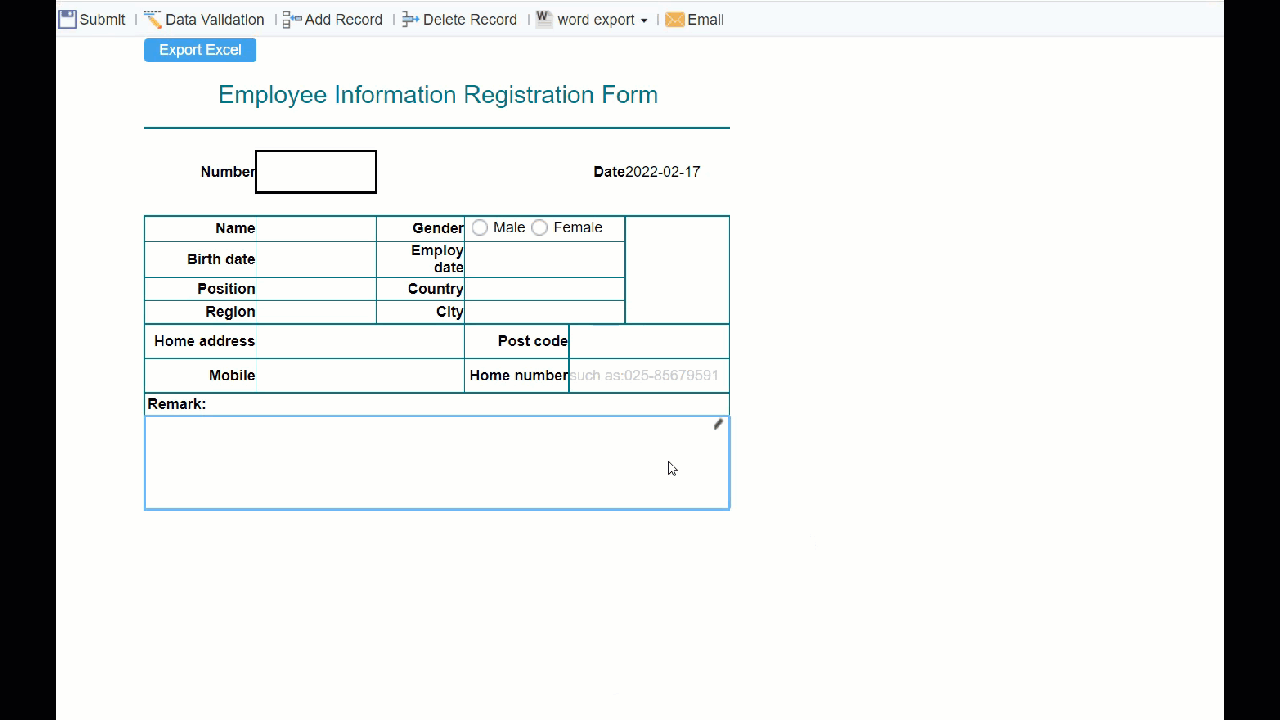1280x720 pixels.
Task: Click the Birth date cell
Action: pos(316,259)
